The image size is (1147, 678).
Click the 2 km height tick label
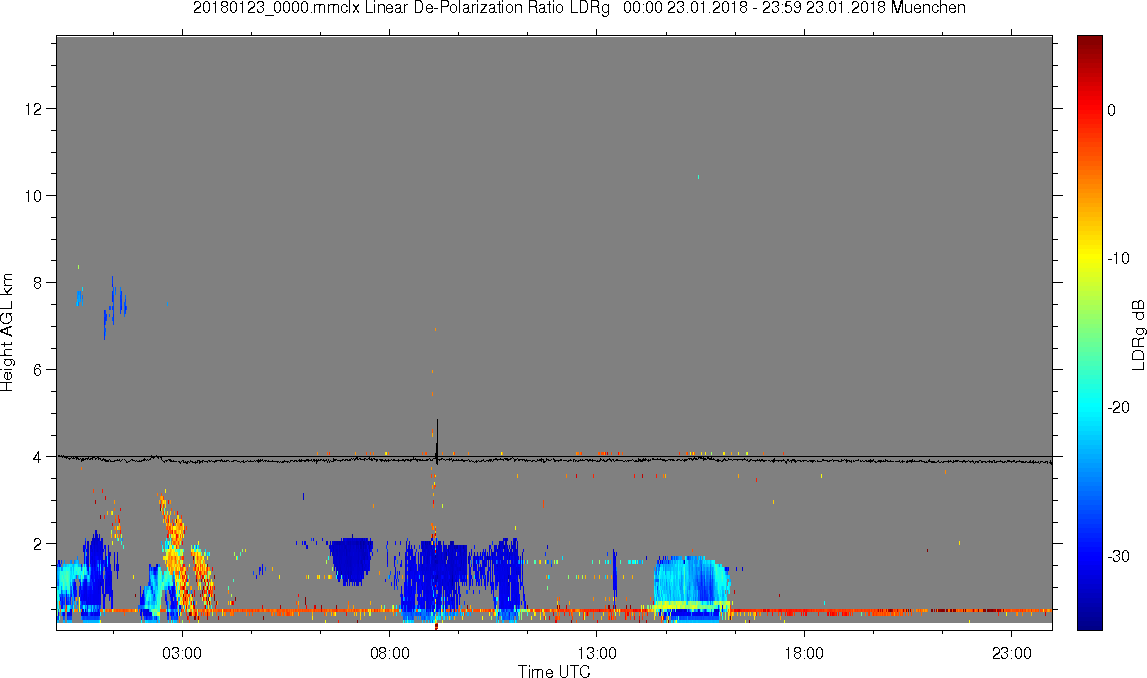38,543
